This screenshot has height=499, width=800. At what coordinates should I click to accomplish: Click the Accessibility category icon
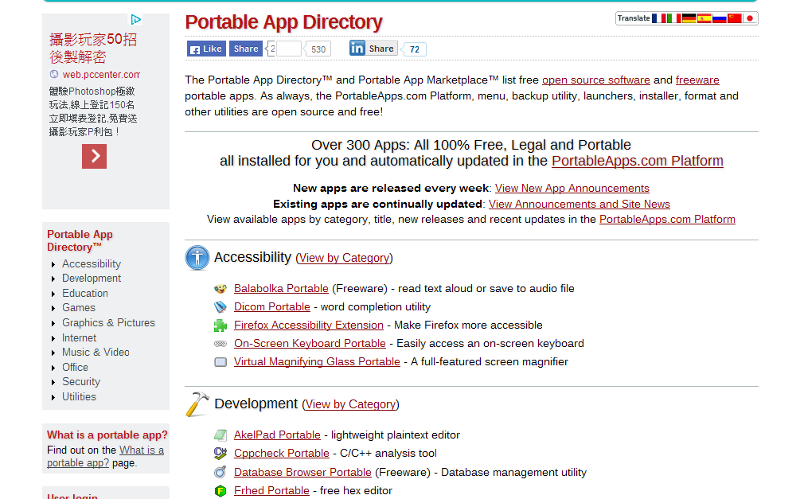197,258
